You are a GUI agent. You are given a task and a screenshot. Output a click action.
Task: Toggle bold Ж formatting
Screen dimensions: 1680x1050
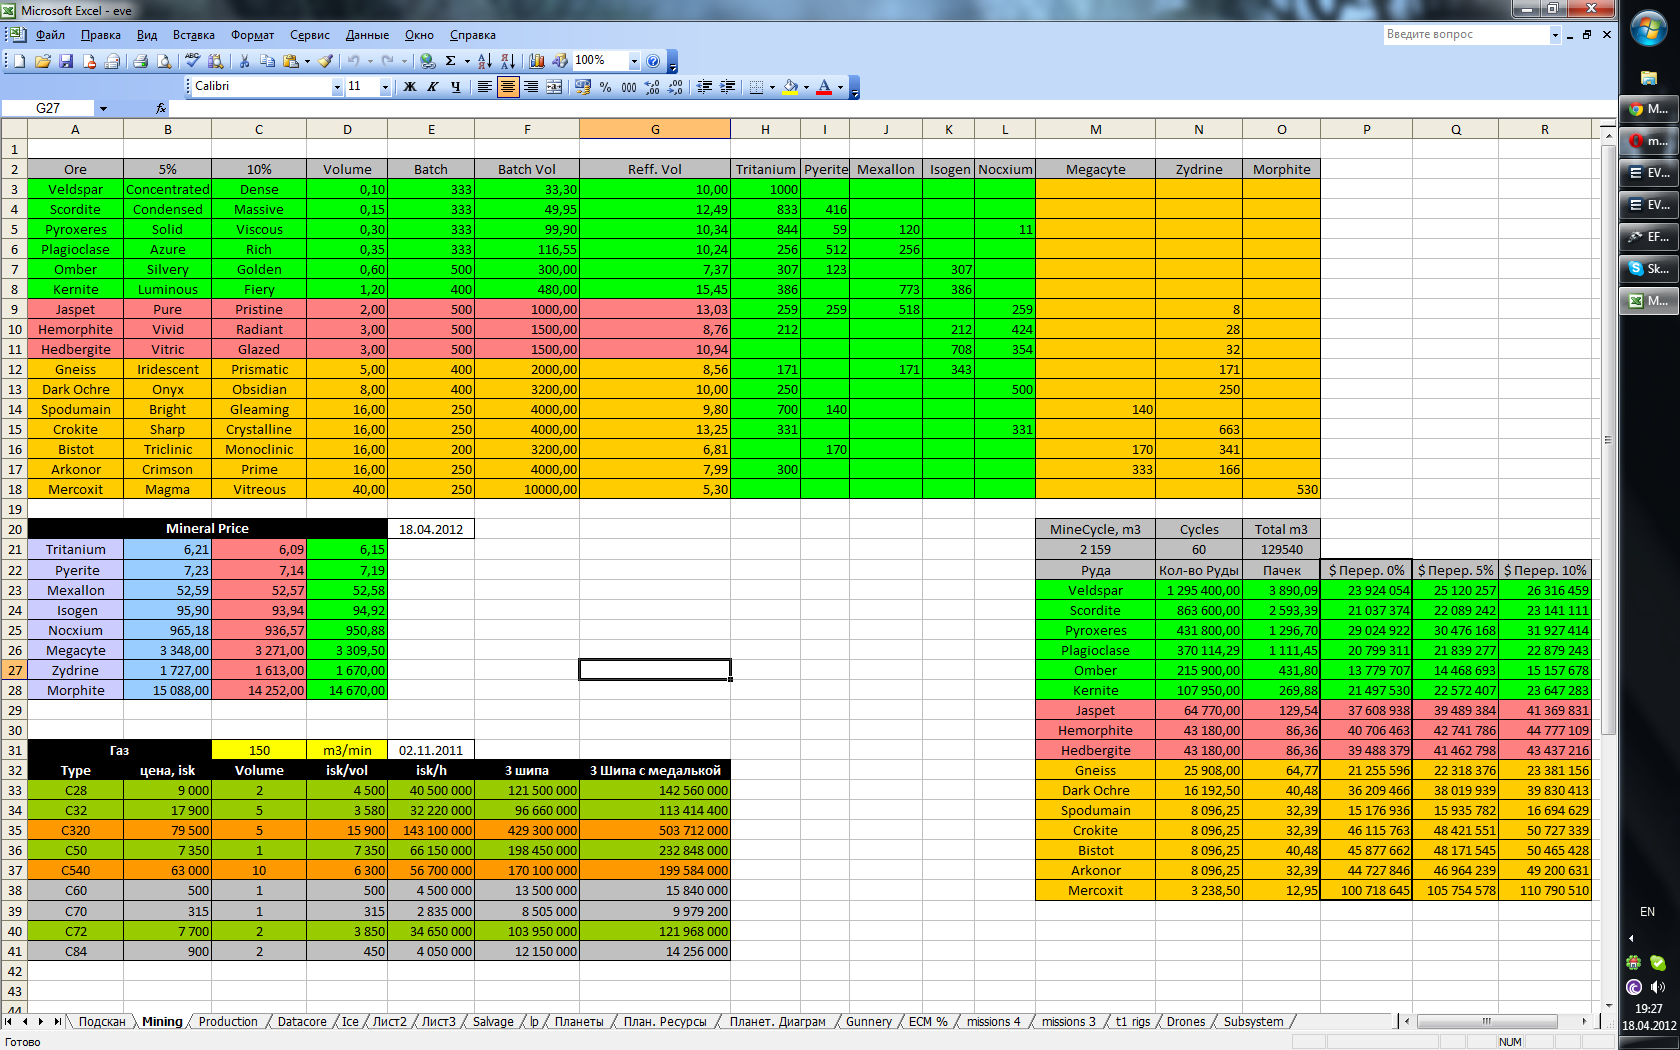(409, 87)
